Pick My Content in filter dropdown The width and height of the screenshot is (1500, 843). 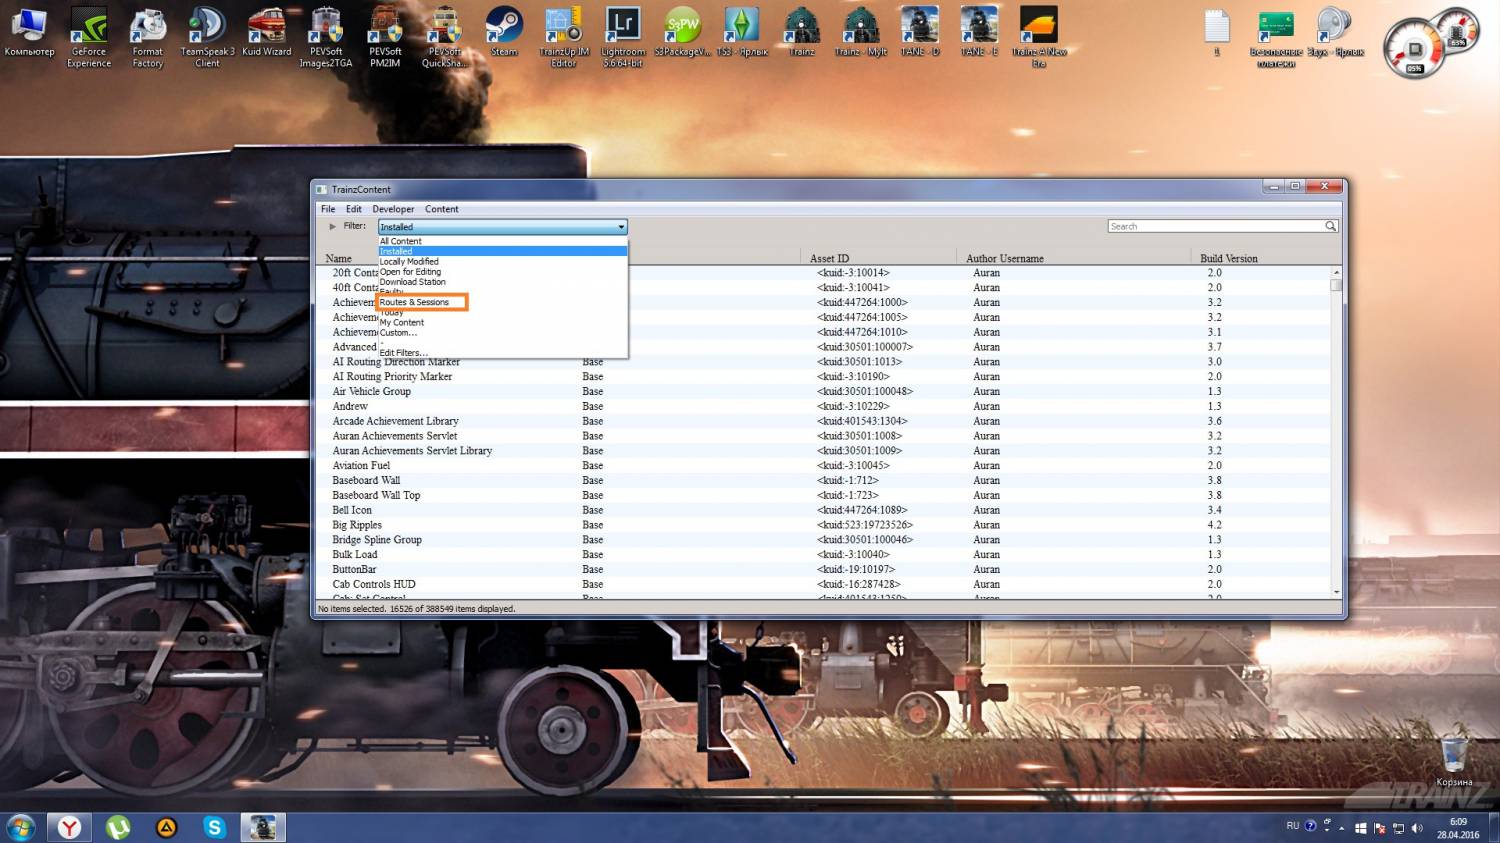click(x=402, y=323)
